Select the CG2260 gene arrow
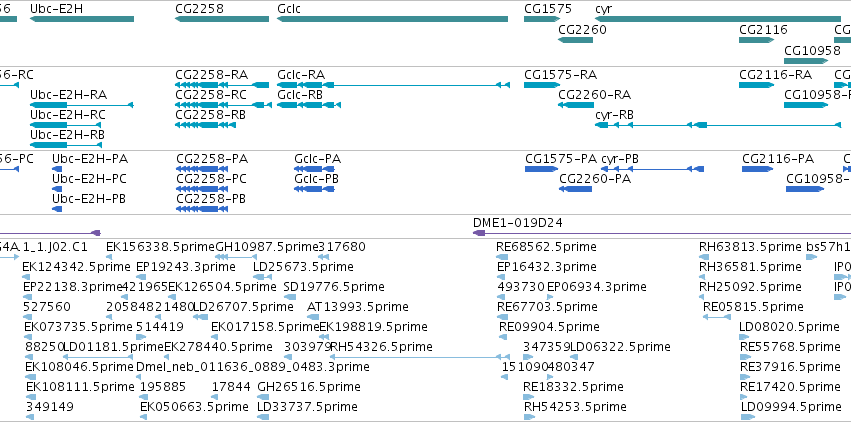The width and height of the screenshot is (851, 422). [x=575, y=40]
